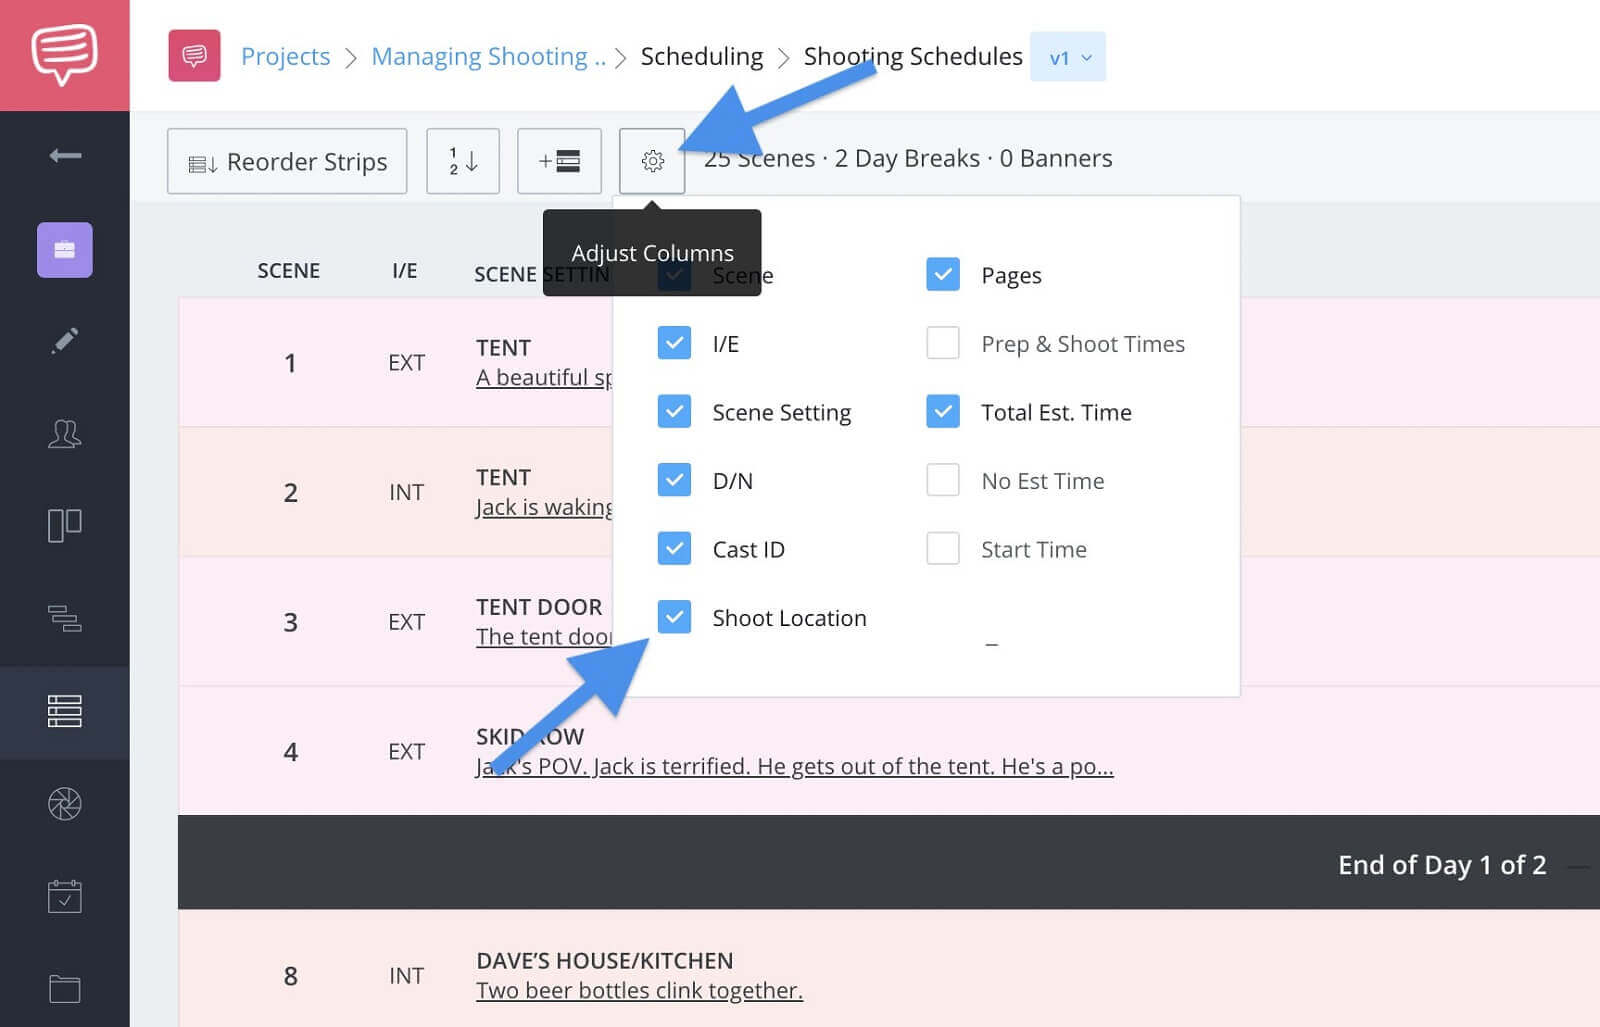Screen dimensions: 1600x1027
Task: Click TENT DOOR scene heading
Action: (x=539, y=607)
